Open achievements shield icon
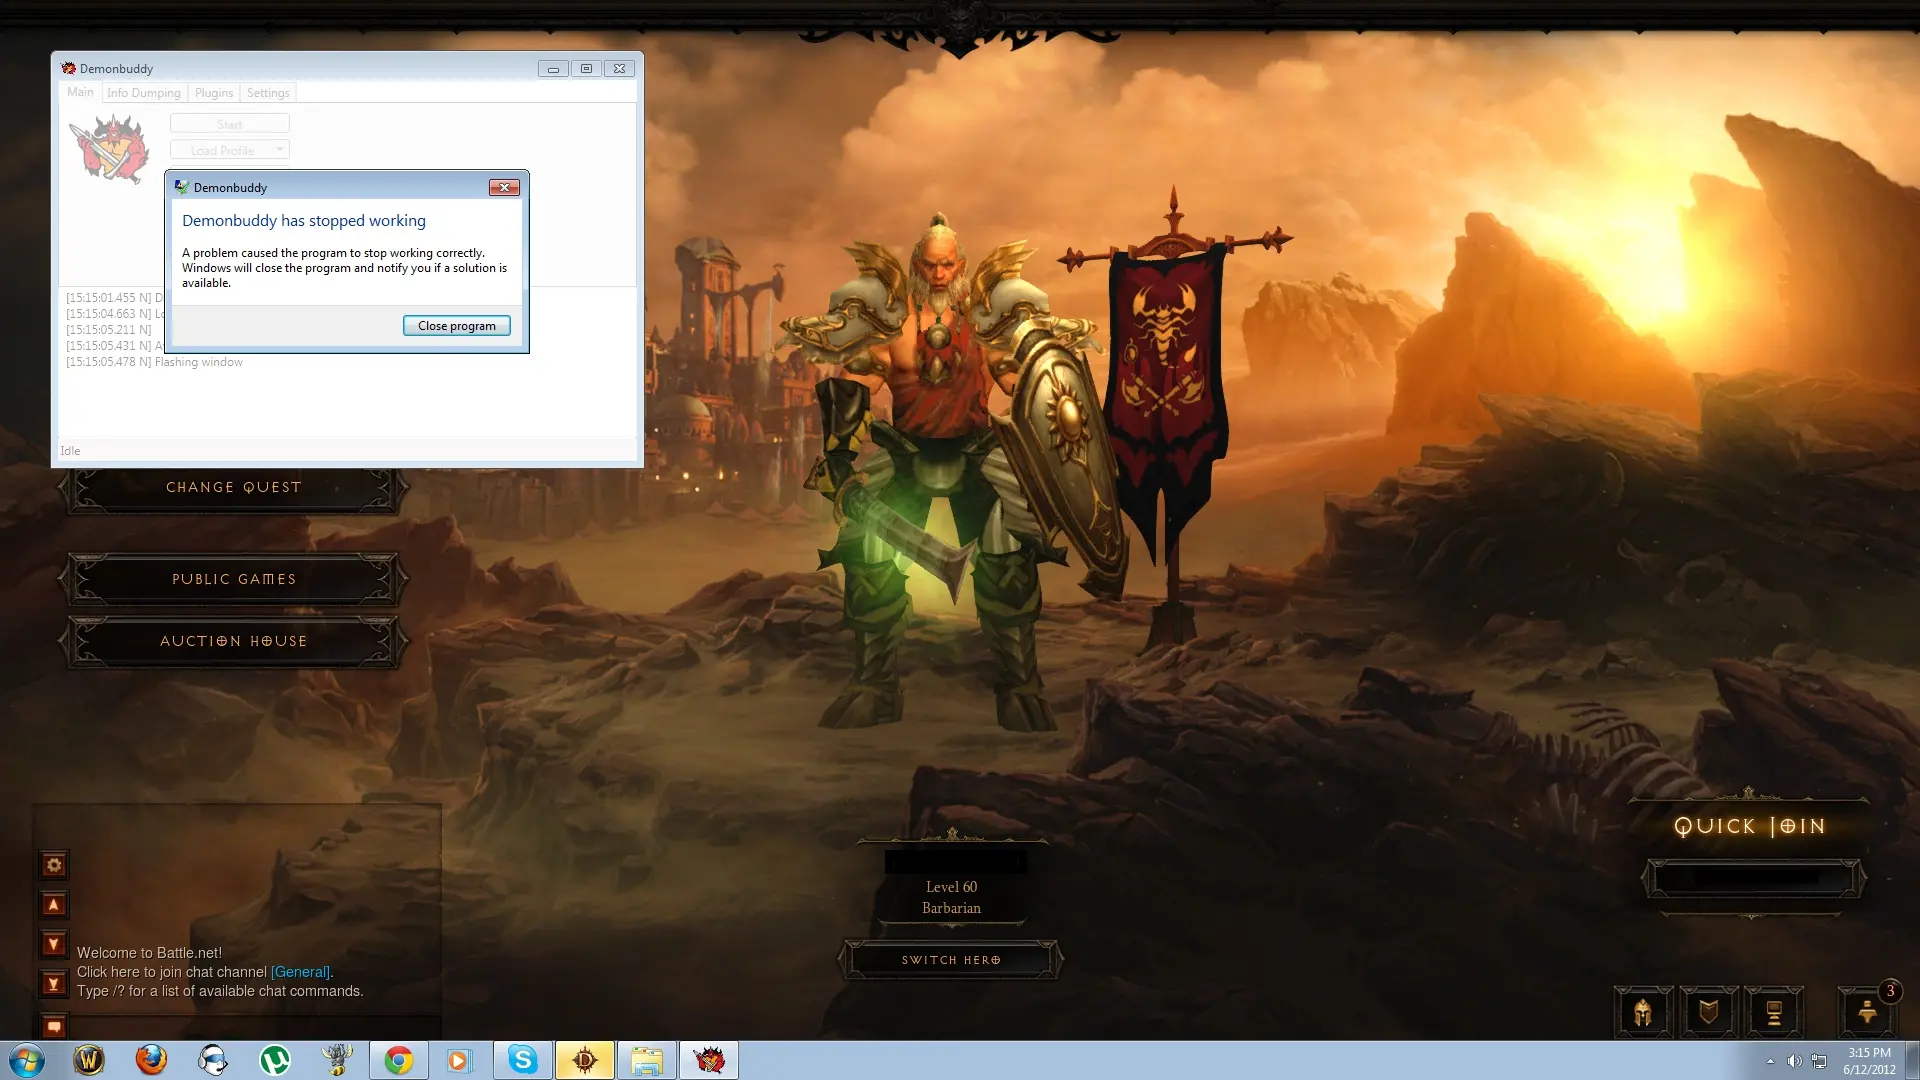Viewport: 1920px width, 1080px height. coord(1709,1013)
